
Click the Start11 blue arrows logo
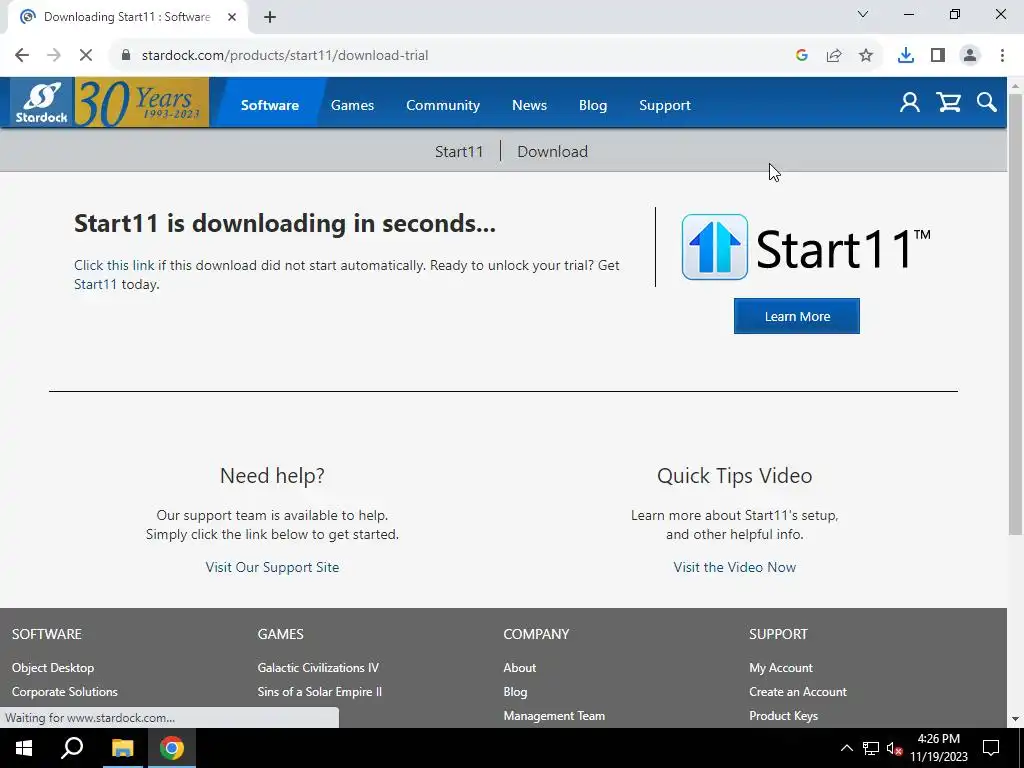coord(714,247)
